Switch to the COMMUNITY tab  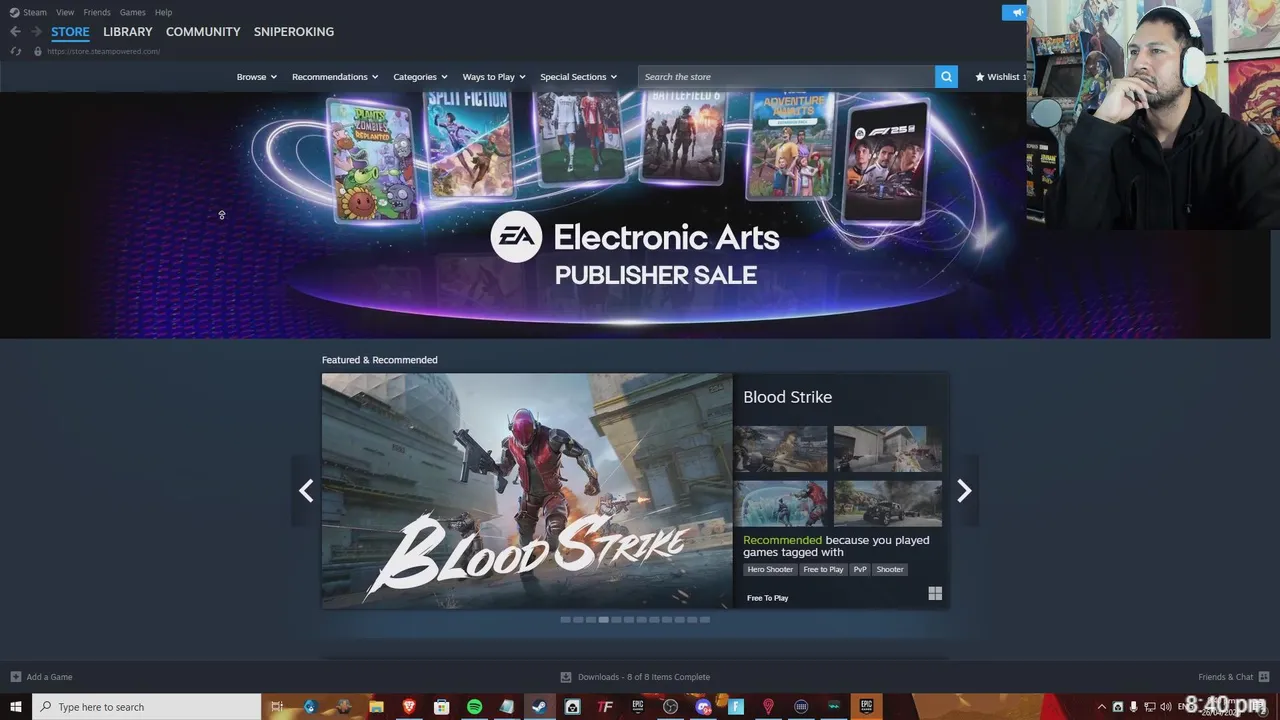tap(203, 32)
